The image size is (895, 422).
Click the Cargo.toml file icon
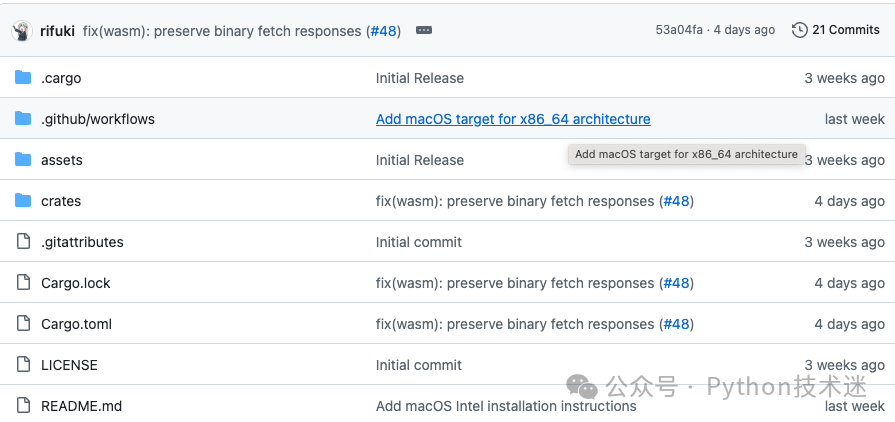pyautogui.click(x=23, y=324)
